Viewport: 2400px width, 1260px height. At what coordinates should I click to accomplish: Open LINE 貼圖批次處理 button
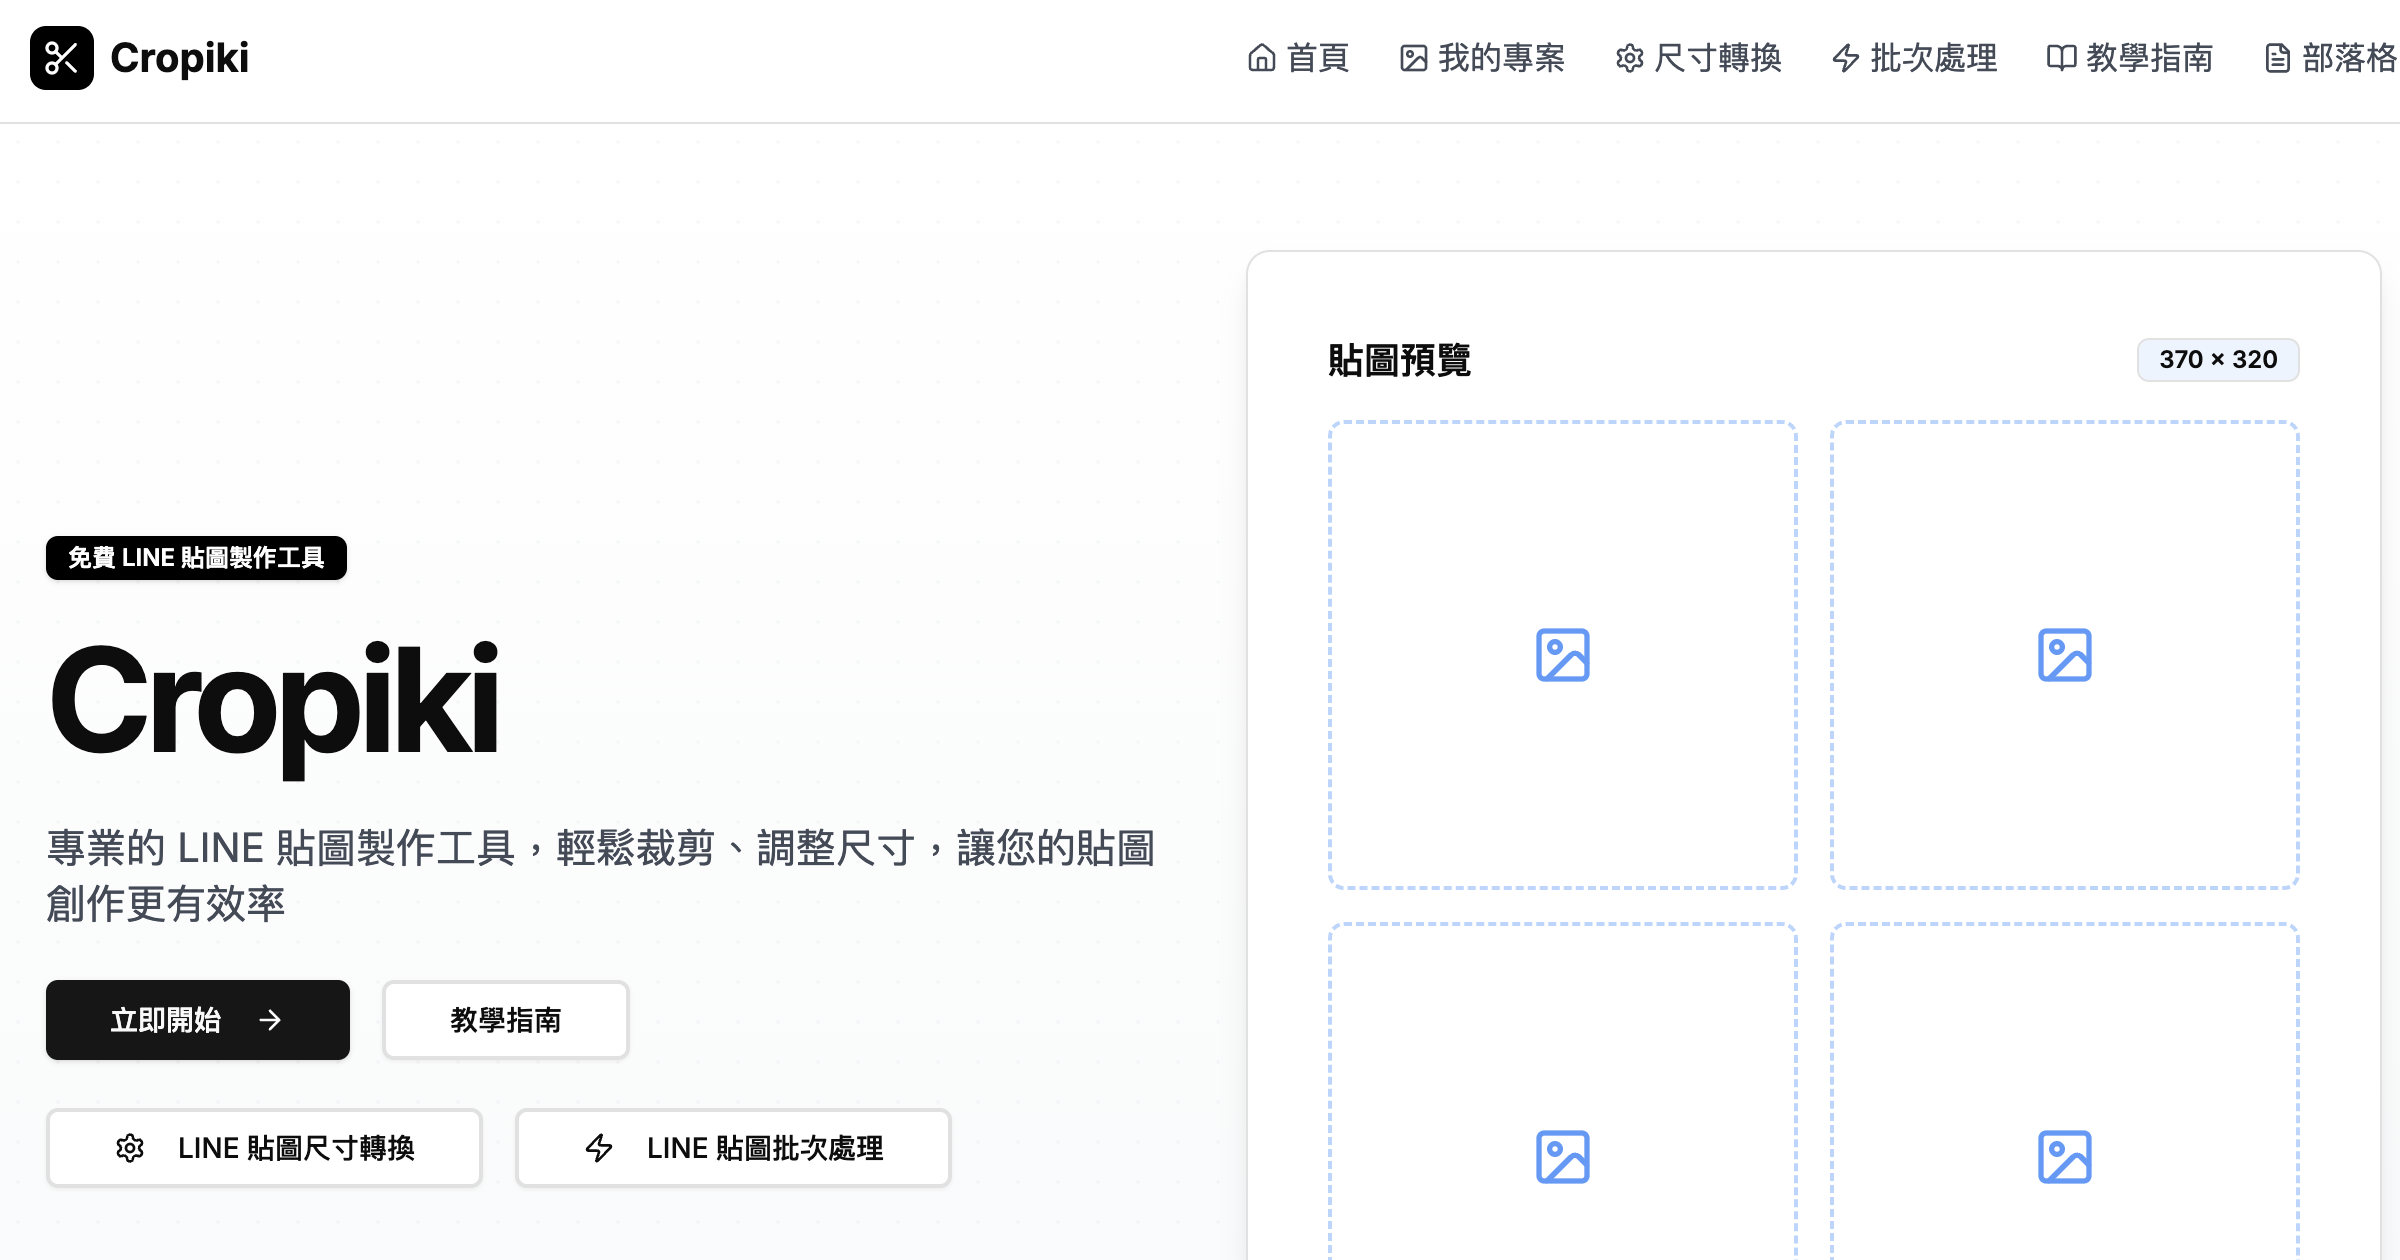pos(733,1148)
